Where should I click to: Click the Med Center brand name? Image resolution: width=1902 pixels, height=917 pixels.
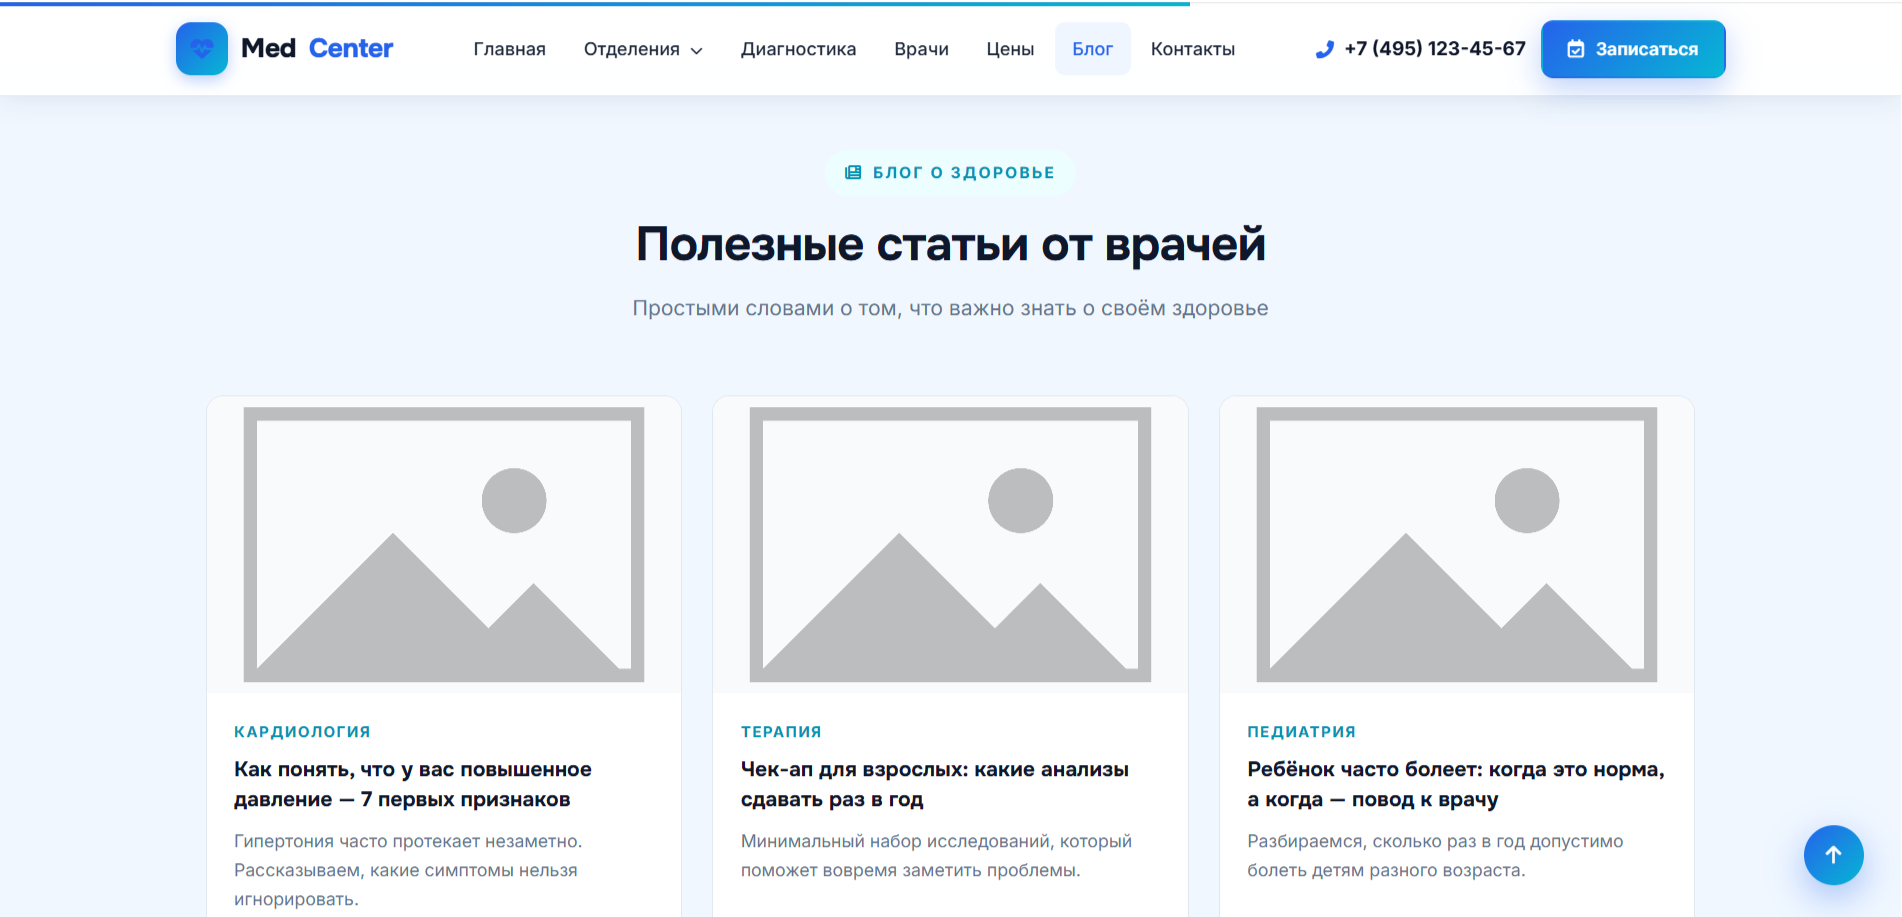point(317,48)
